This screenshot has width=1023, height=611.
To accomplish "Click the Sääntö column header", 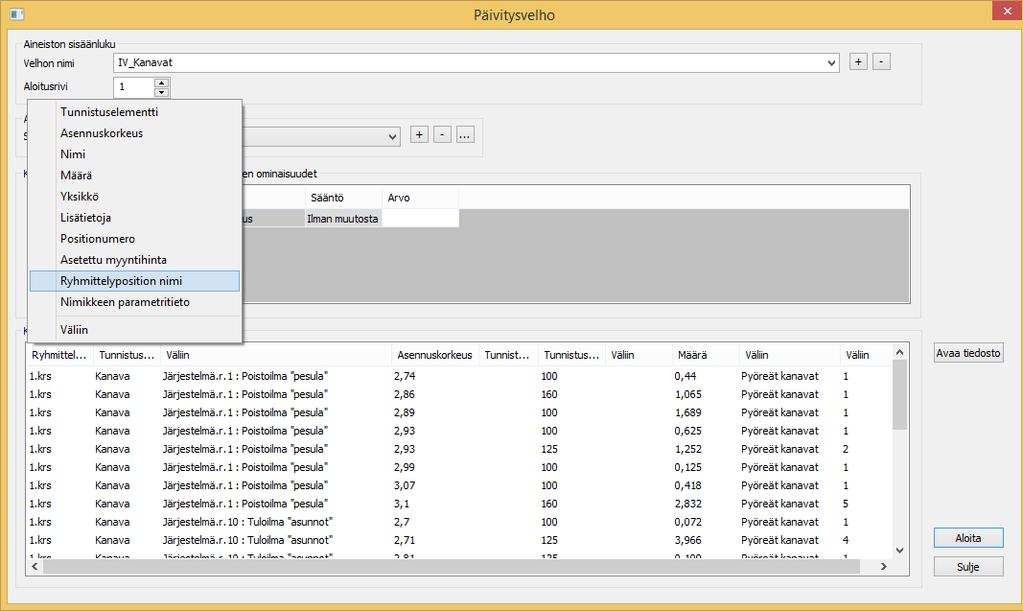I will [x=343, y=198].
